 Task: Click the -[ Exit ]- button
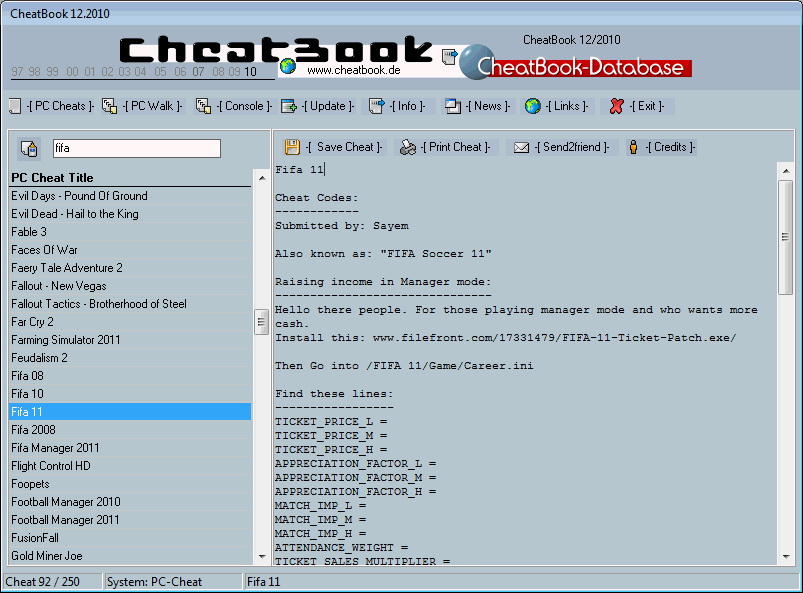pos(647,106)
